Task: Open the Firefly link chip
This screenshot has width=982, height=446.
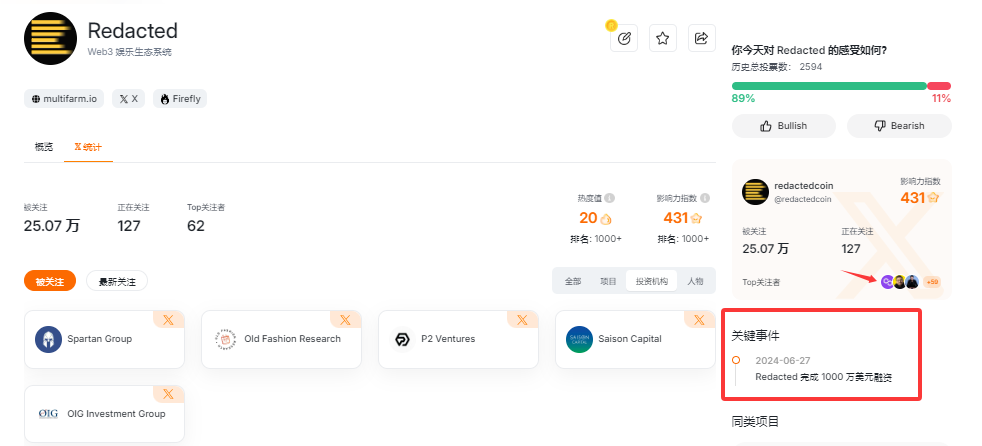Action: (180, 98)
